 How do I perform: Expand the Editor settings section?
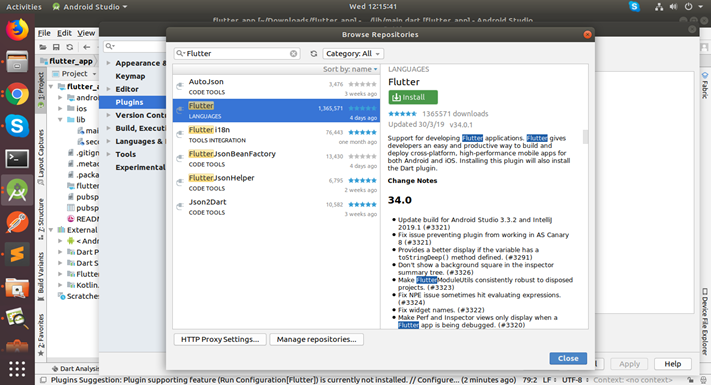click(x=108, y=89)
